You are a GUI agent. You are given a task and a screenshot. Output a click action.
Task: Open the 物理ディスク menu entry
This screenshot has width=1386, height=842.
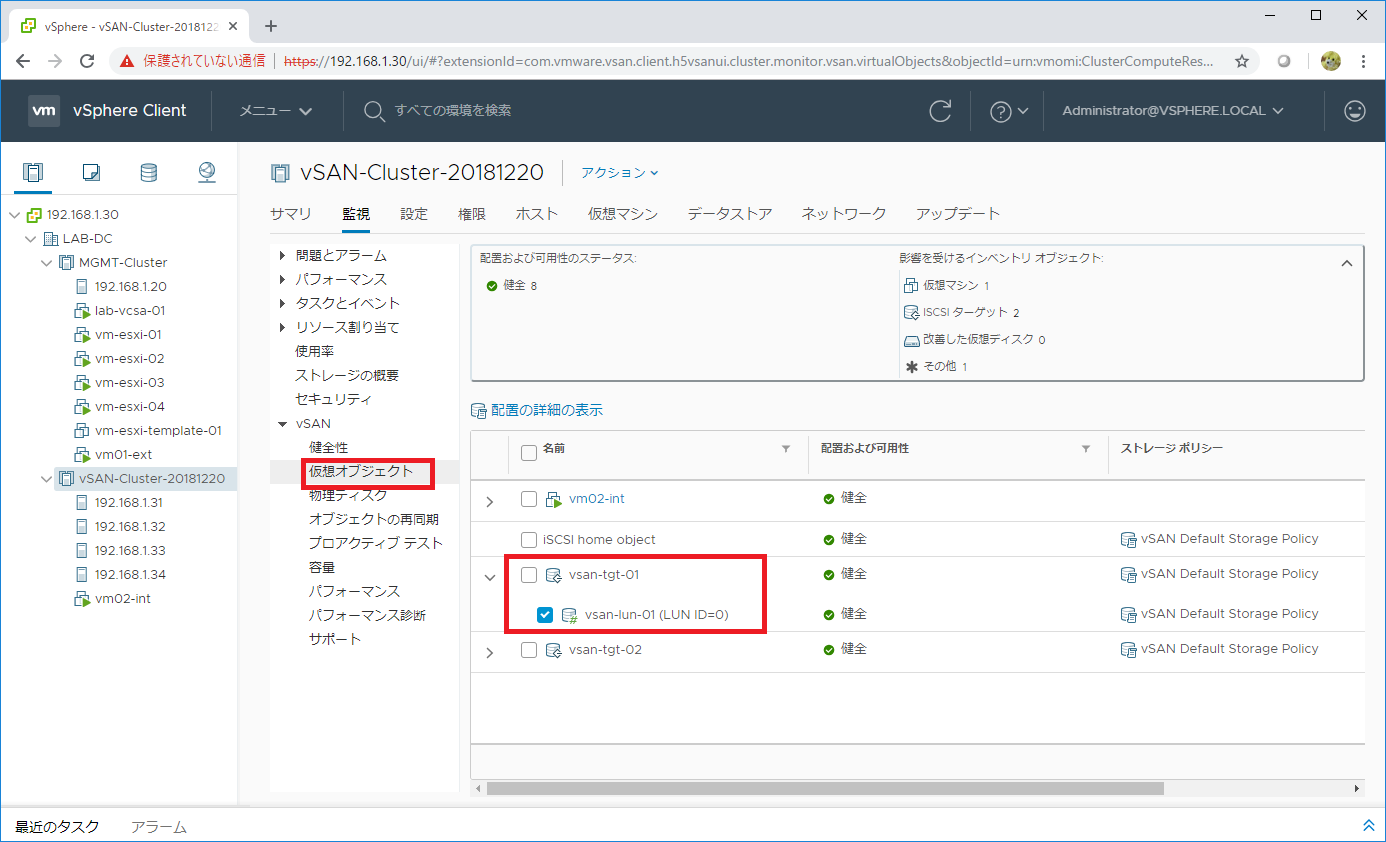coord(348,496)
